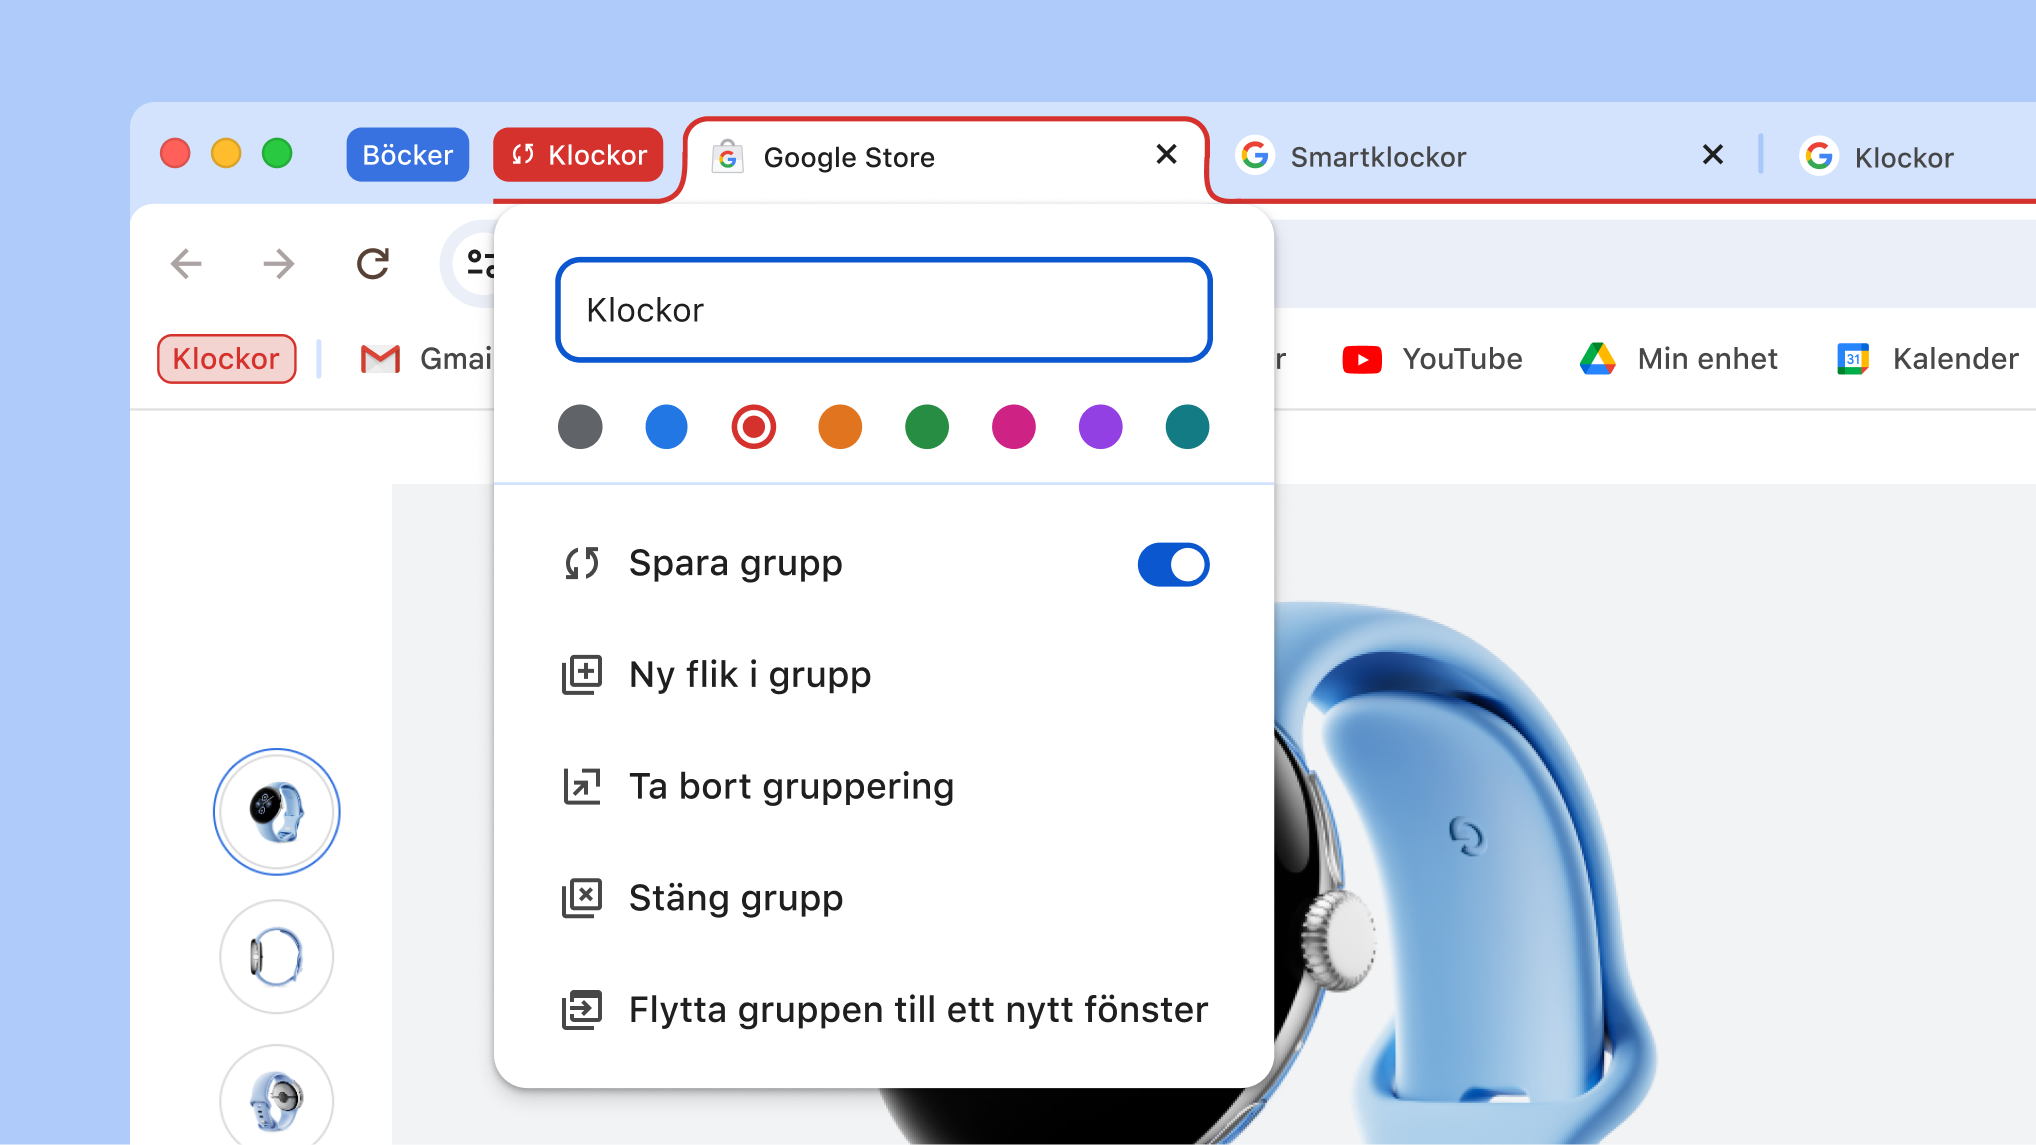Open Gmail from the bookmarks bar

381,359
